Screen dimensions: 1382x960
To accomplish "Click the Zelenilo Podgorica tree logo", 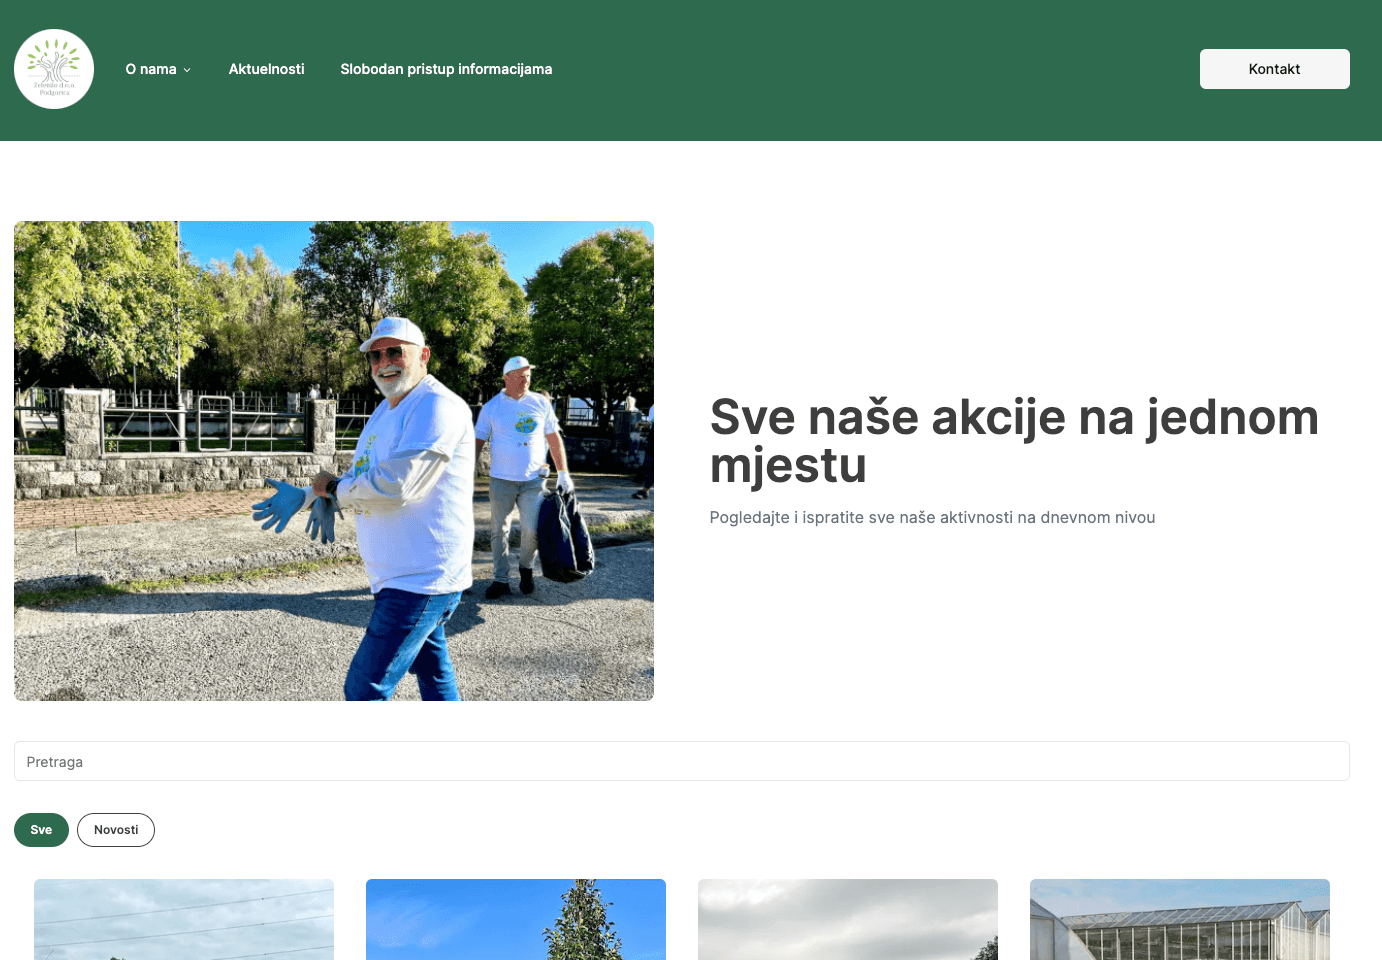I will pyautogui.click(x=54, y=69).
